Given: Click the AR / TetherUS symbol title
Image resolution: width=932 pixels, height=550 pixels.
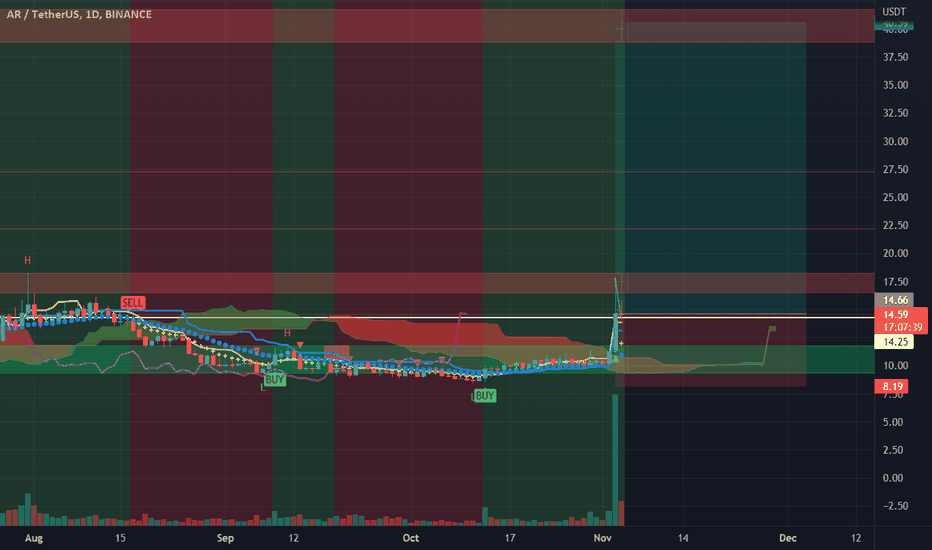Looking at the screenshot, I should pyautogui.click(x=78, y=14).
